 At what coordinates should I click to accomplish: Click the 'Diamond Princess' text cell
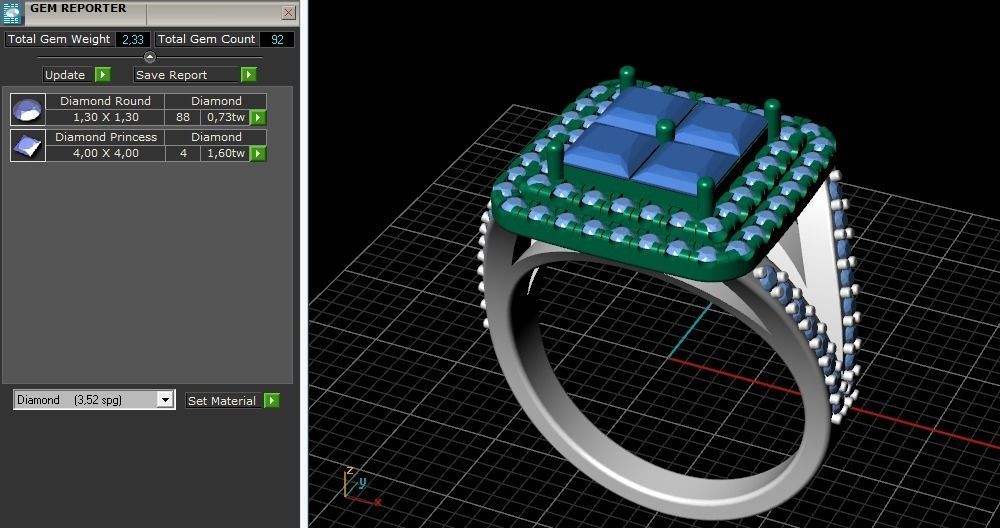(105, 137)
